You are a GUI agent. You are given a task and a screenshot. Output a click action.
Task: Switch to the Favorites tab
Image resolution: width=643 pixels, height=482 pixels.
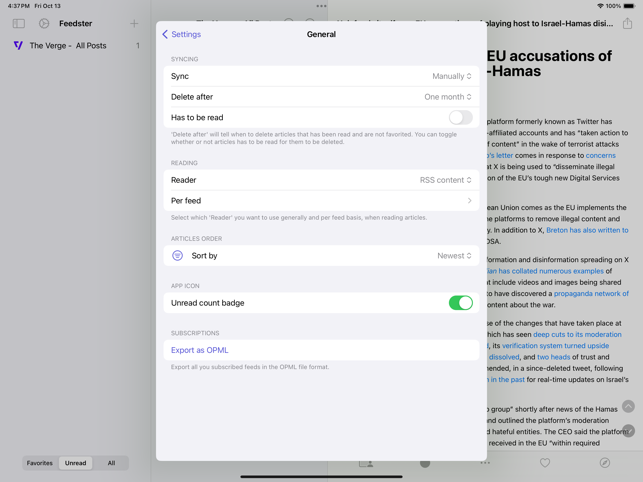[40, 463]
